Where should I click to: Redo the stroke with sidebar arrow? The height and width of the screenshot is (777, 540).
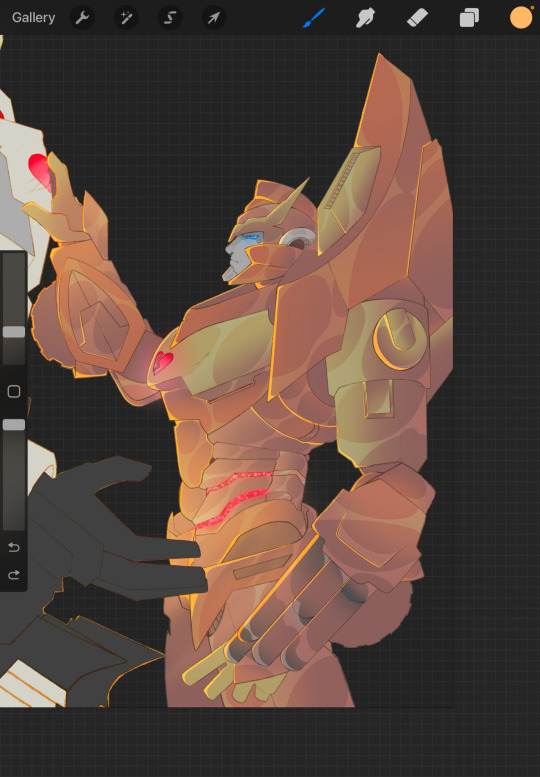tap(14, 574)
